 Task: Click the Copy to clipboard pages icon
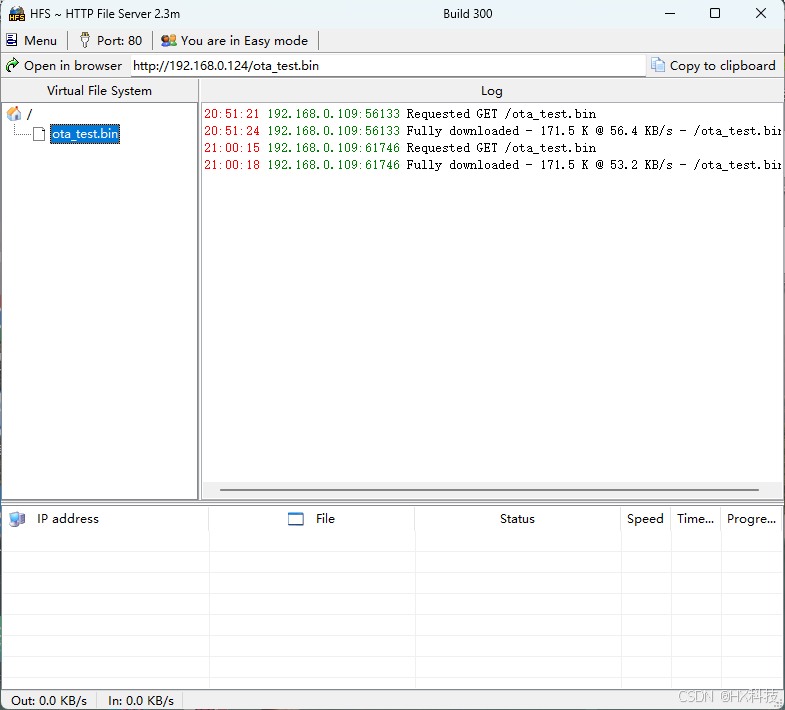click(x=658, y=65)
